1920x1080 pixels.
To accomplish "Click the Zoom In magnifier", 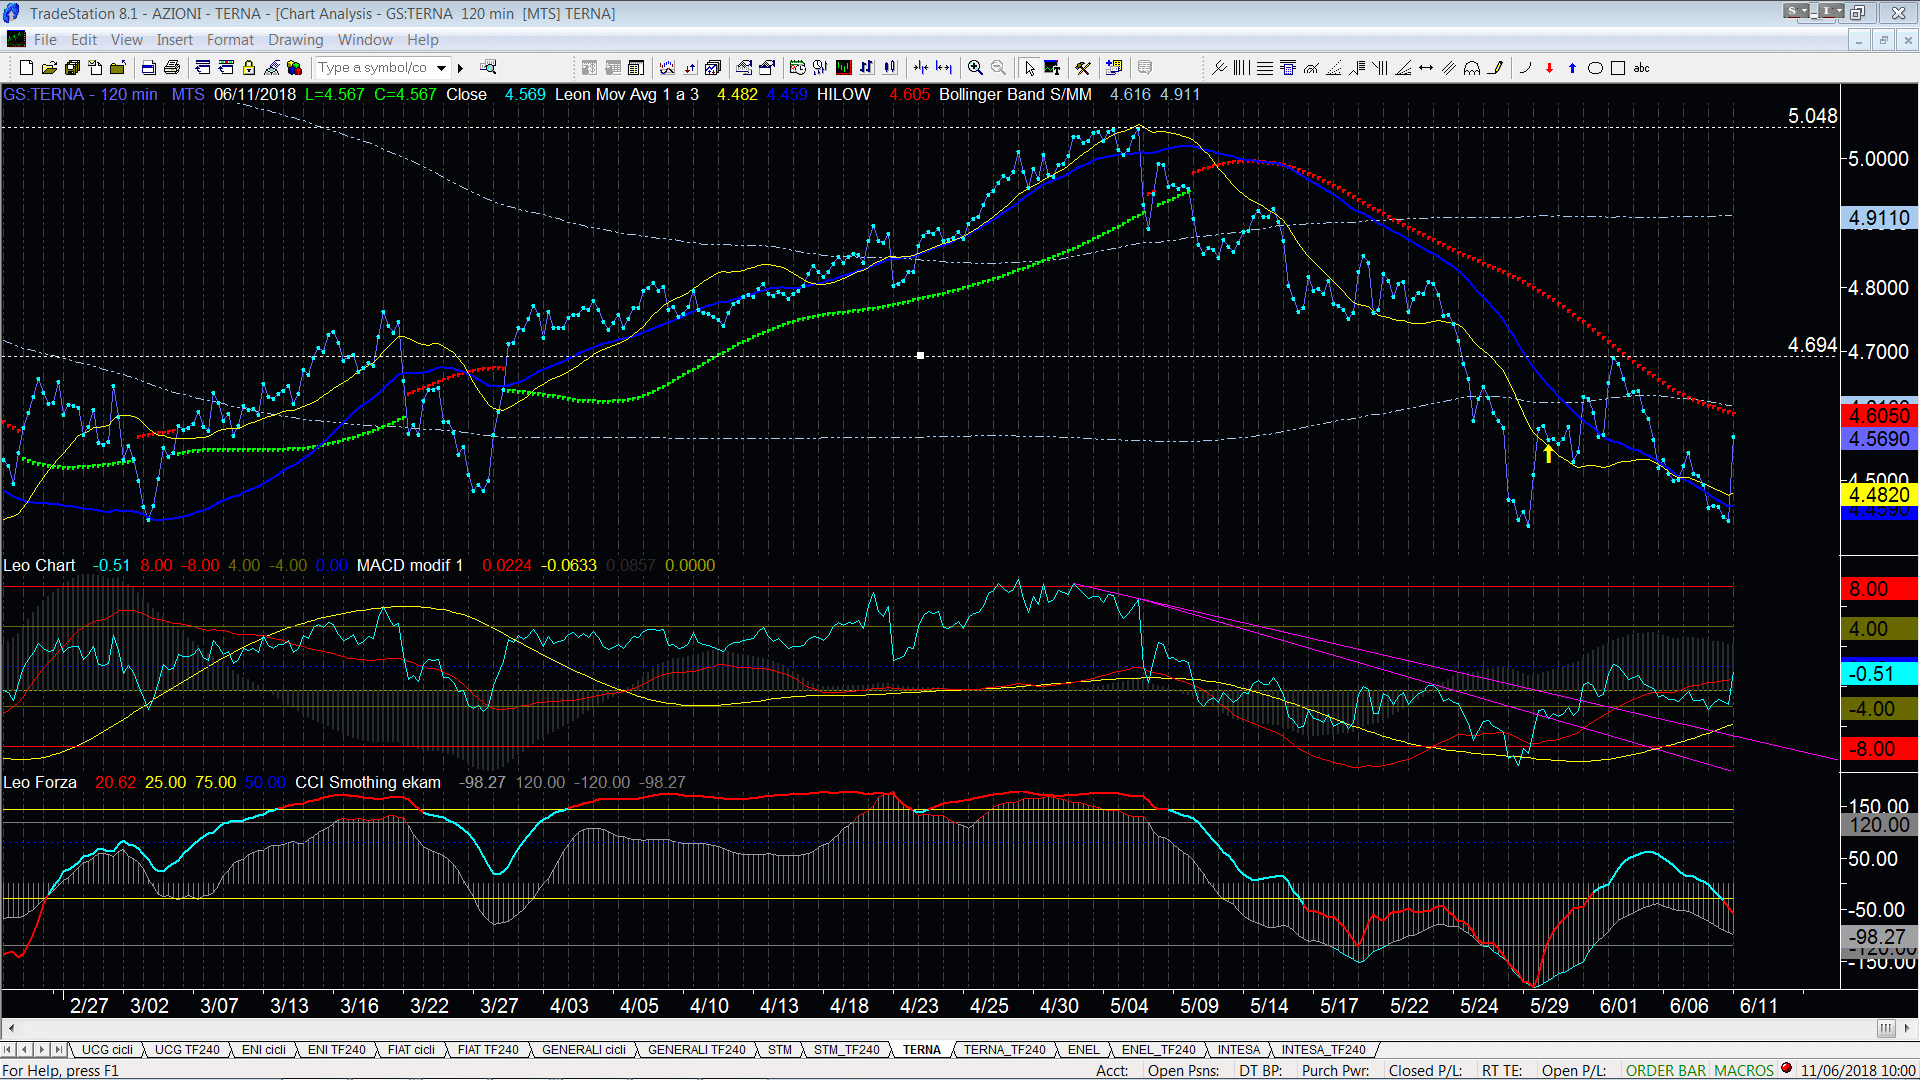I will coord(975,68).
